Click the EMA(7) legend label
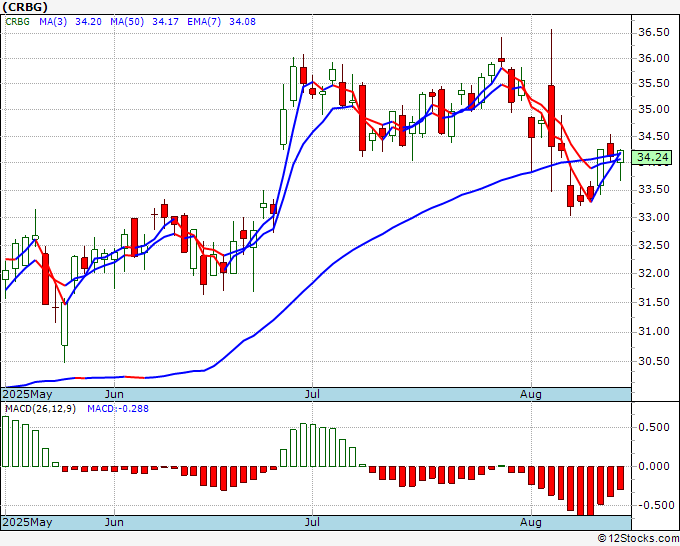680x546 pixels. click(204, 21)
